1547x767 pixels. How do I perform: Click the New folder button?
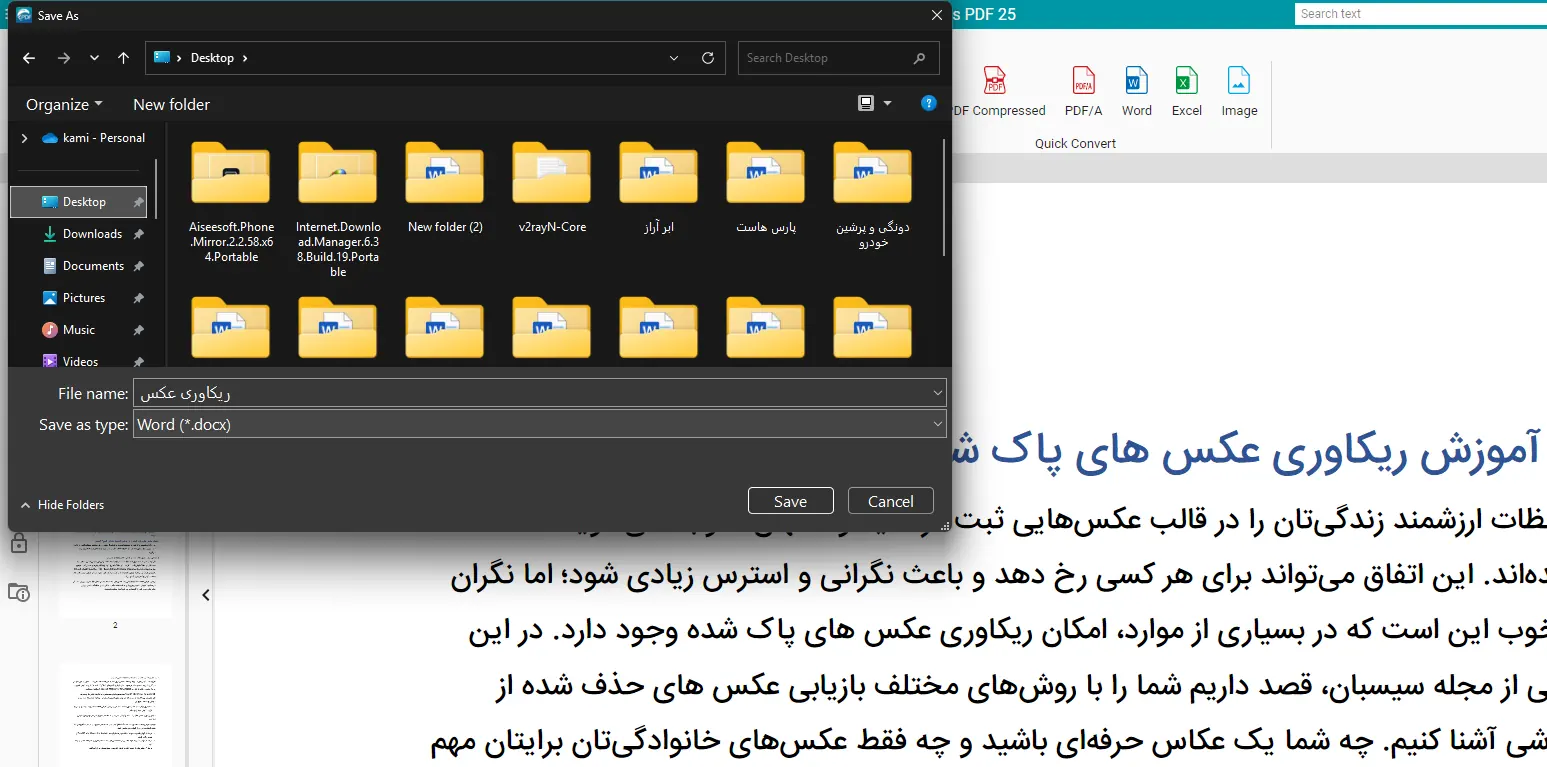(171, 104)
